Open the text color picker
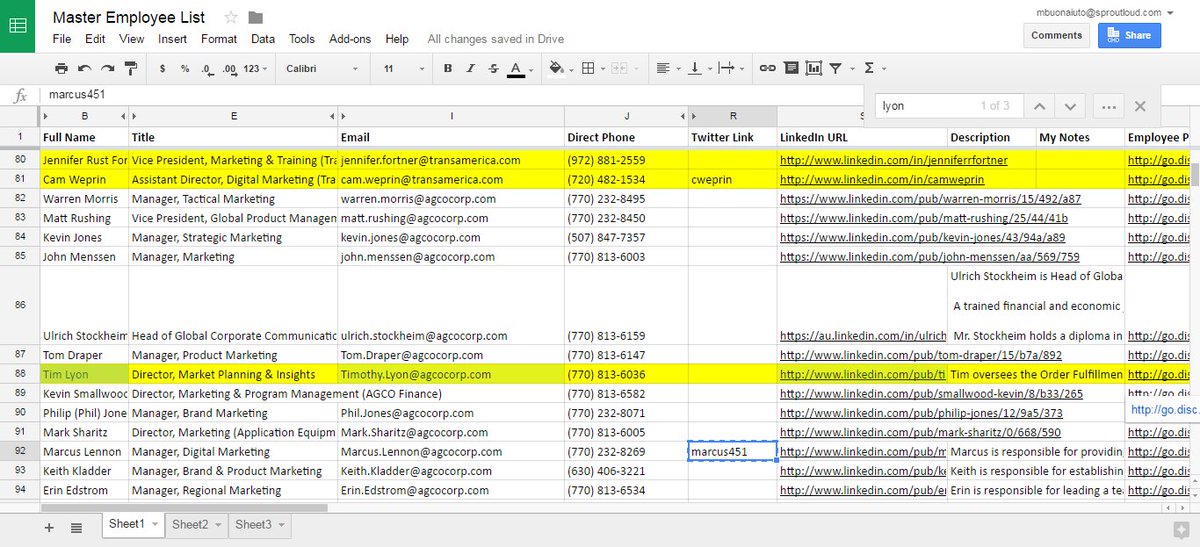The image size is (1200, 547). [518, 69]
